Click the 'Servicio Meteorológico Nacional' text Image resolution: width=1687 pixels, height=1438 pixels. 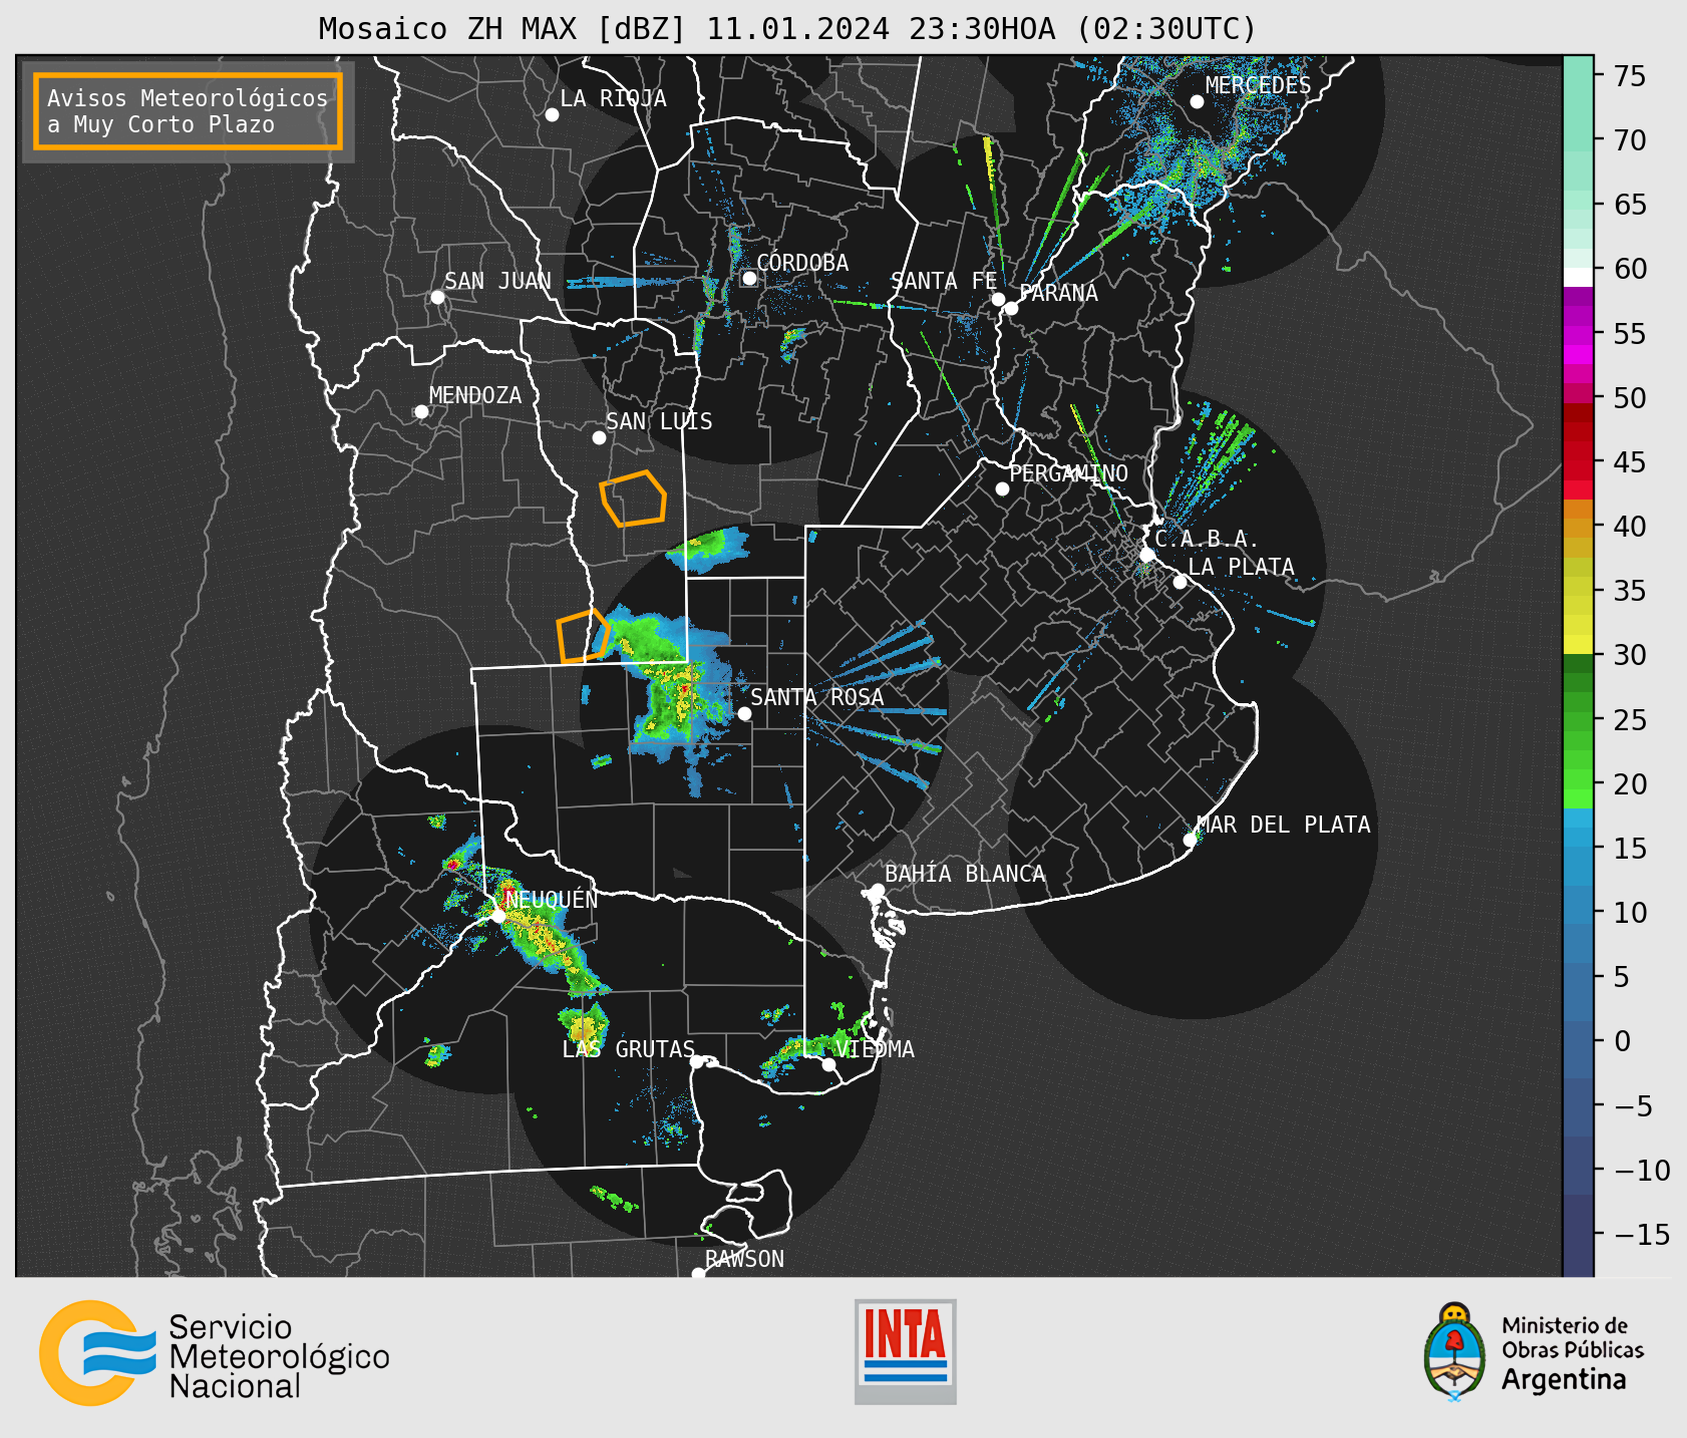[x=279, y=1356]
